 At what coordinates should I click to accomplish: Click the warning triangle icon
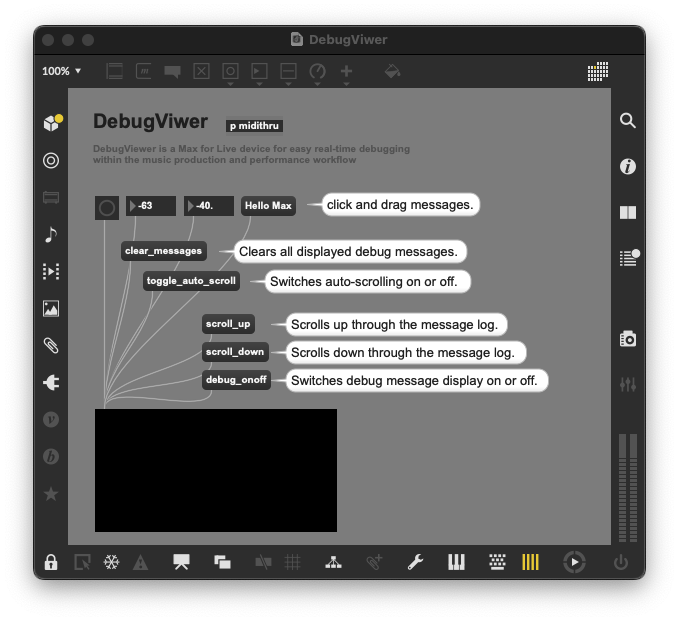click(140, 563)
